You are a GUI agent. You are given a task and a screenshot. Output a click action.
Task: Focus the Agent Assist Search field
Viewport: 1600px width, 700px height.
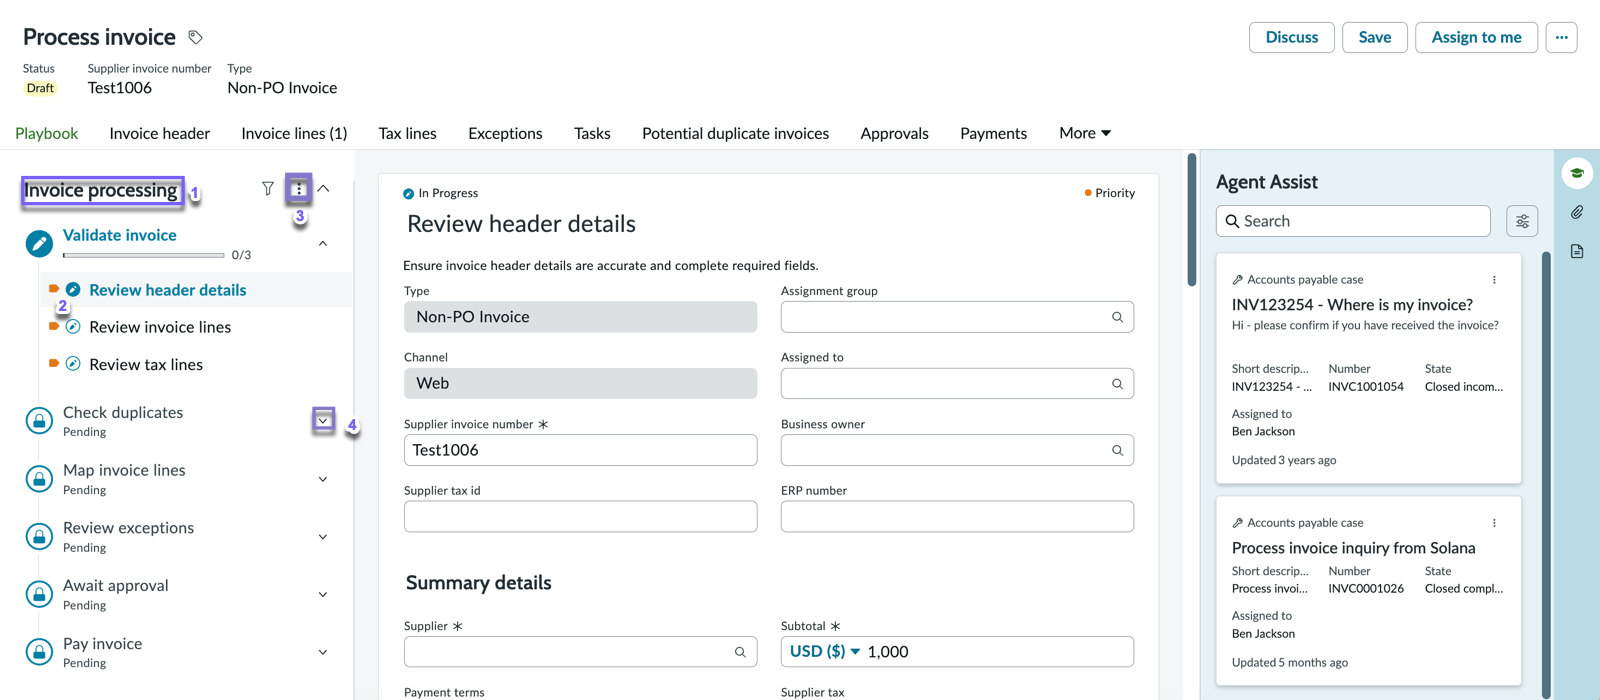pyautogui.click(x=1353, y=221)
